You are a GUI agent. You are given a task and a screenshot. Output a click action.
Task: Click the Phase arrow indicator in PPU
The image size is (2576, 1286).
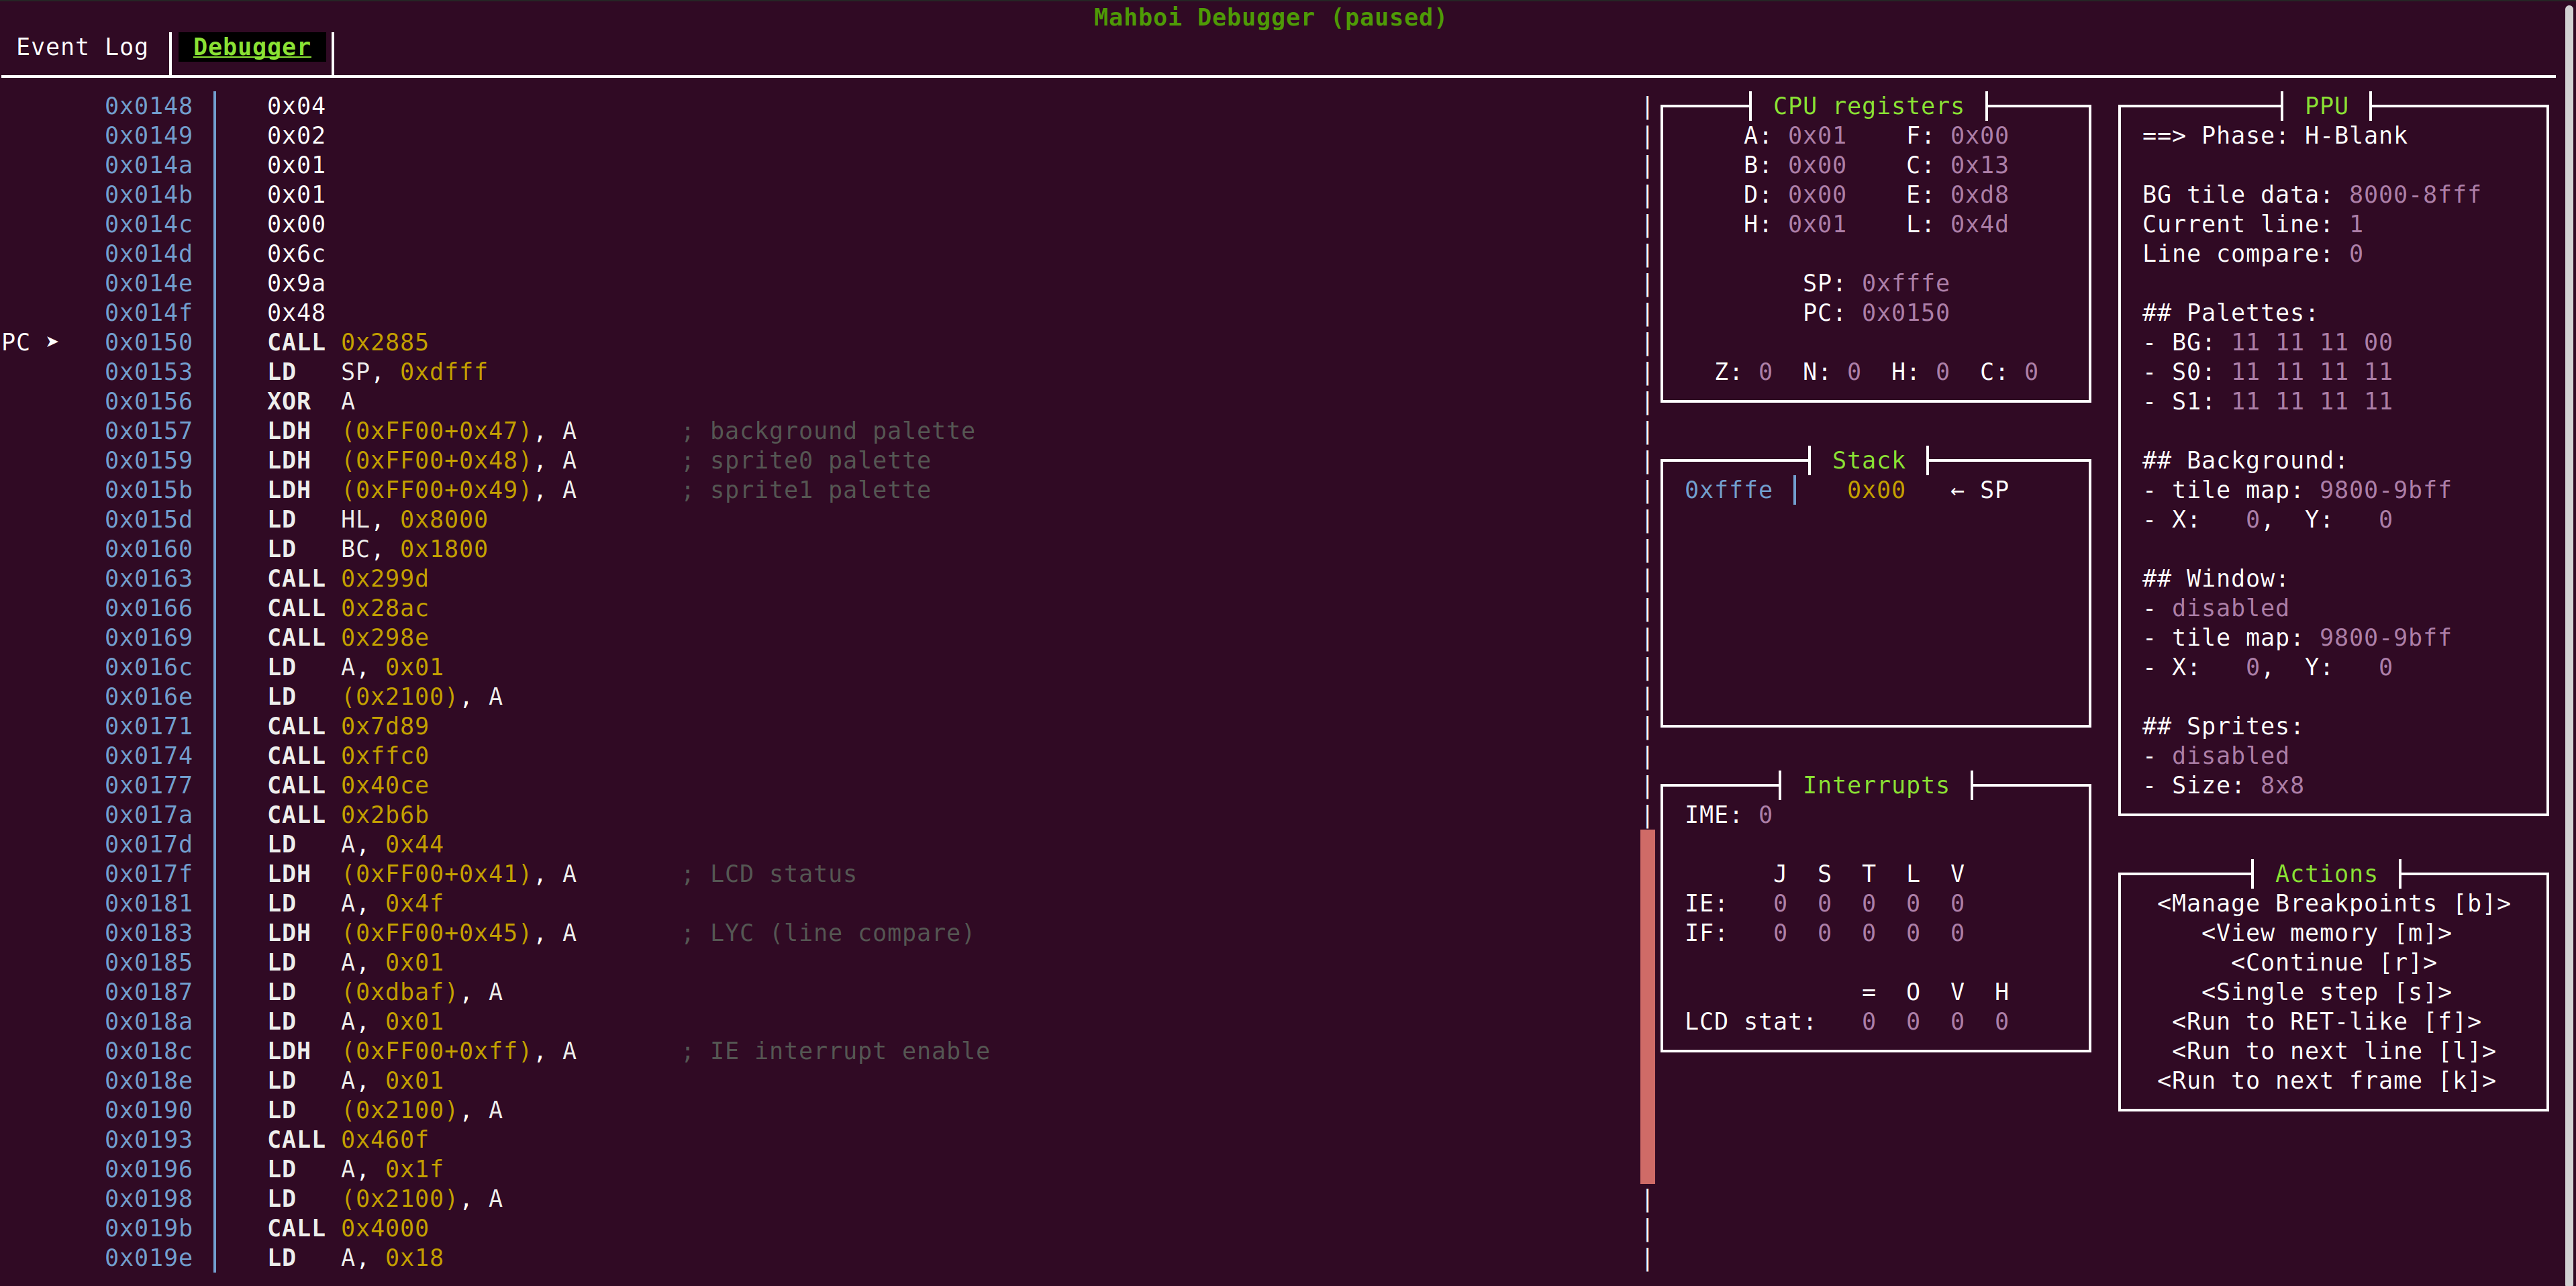(2163, 136)
